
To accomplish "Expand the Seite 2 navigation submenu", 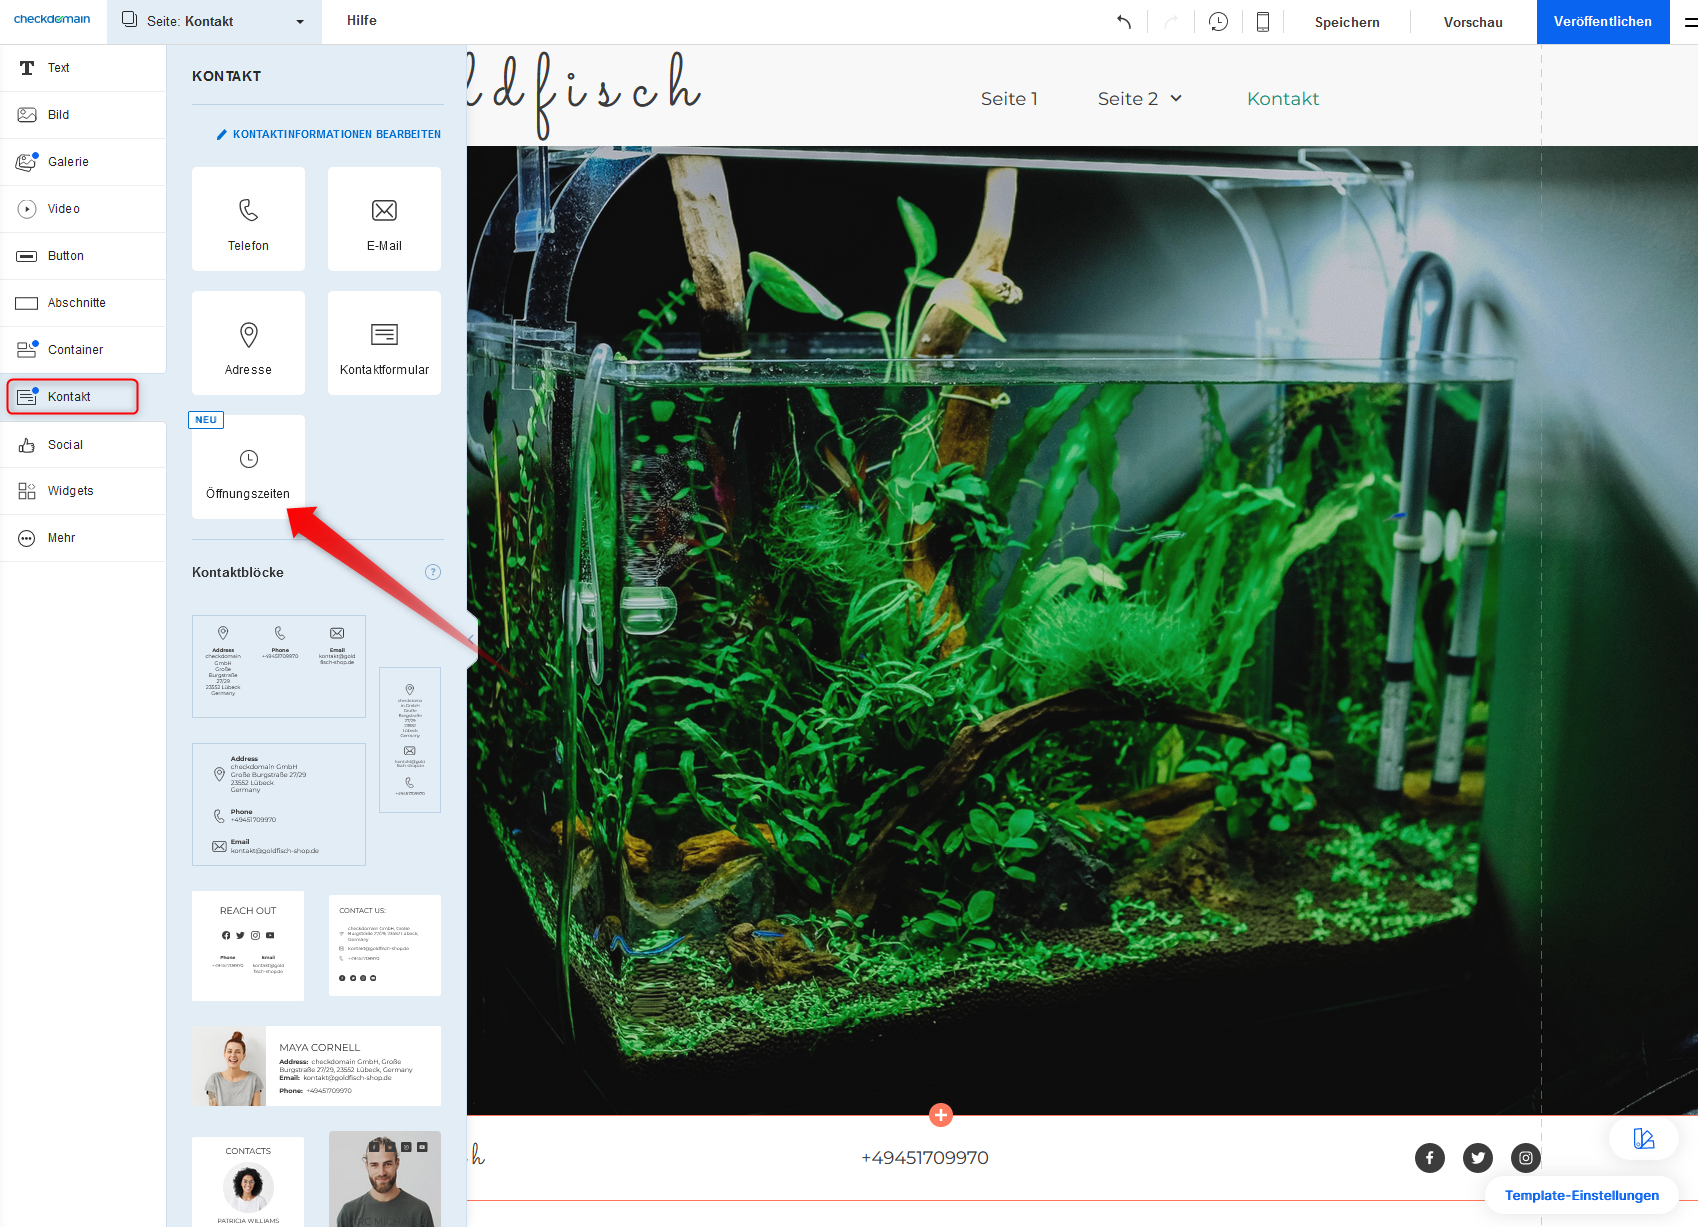I will (x=1176, y=98).
